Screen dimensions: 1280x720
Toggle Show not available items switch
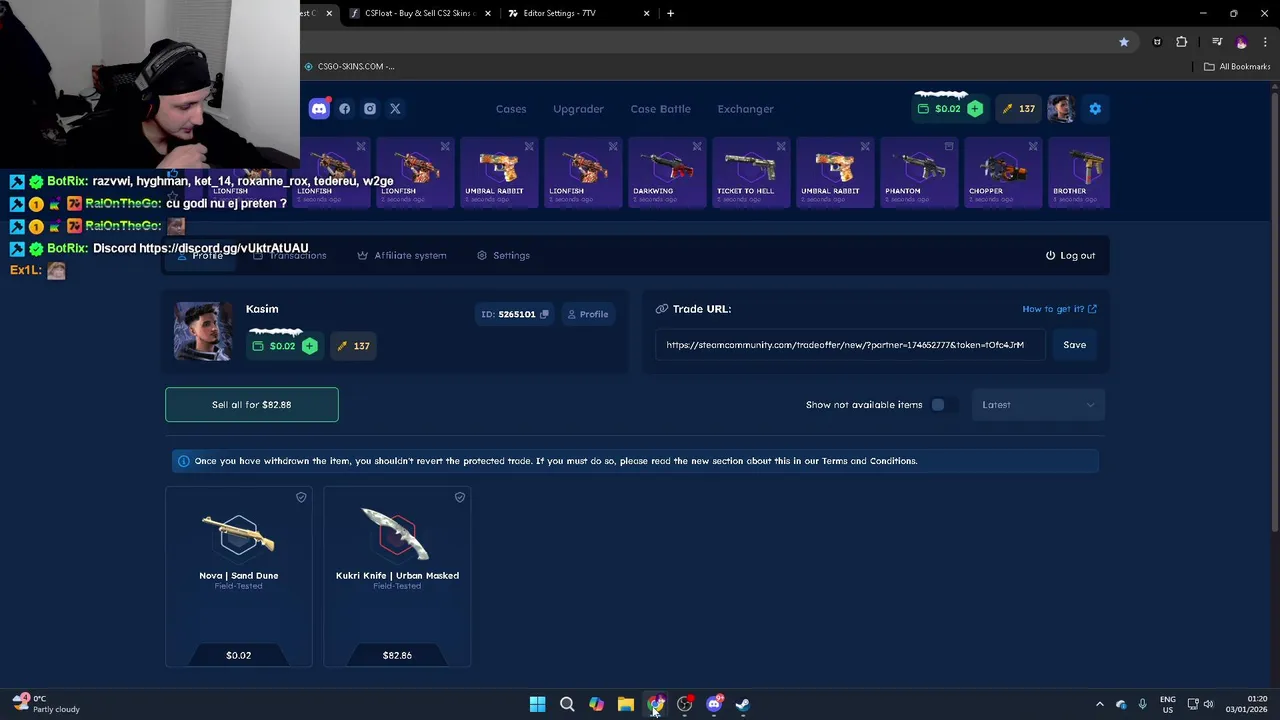pyautogui.click(x=944, y=405)
